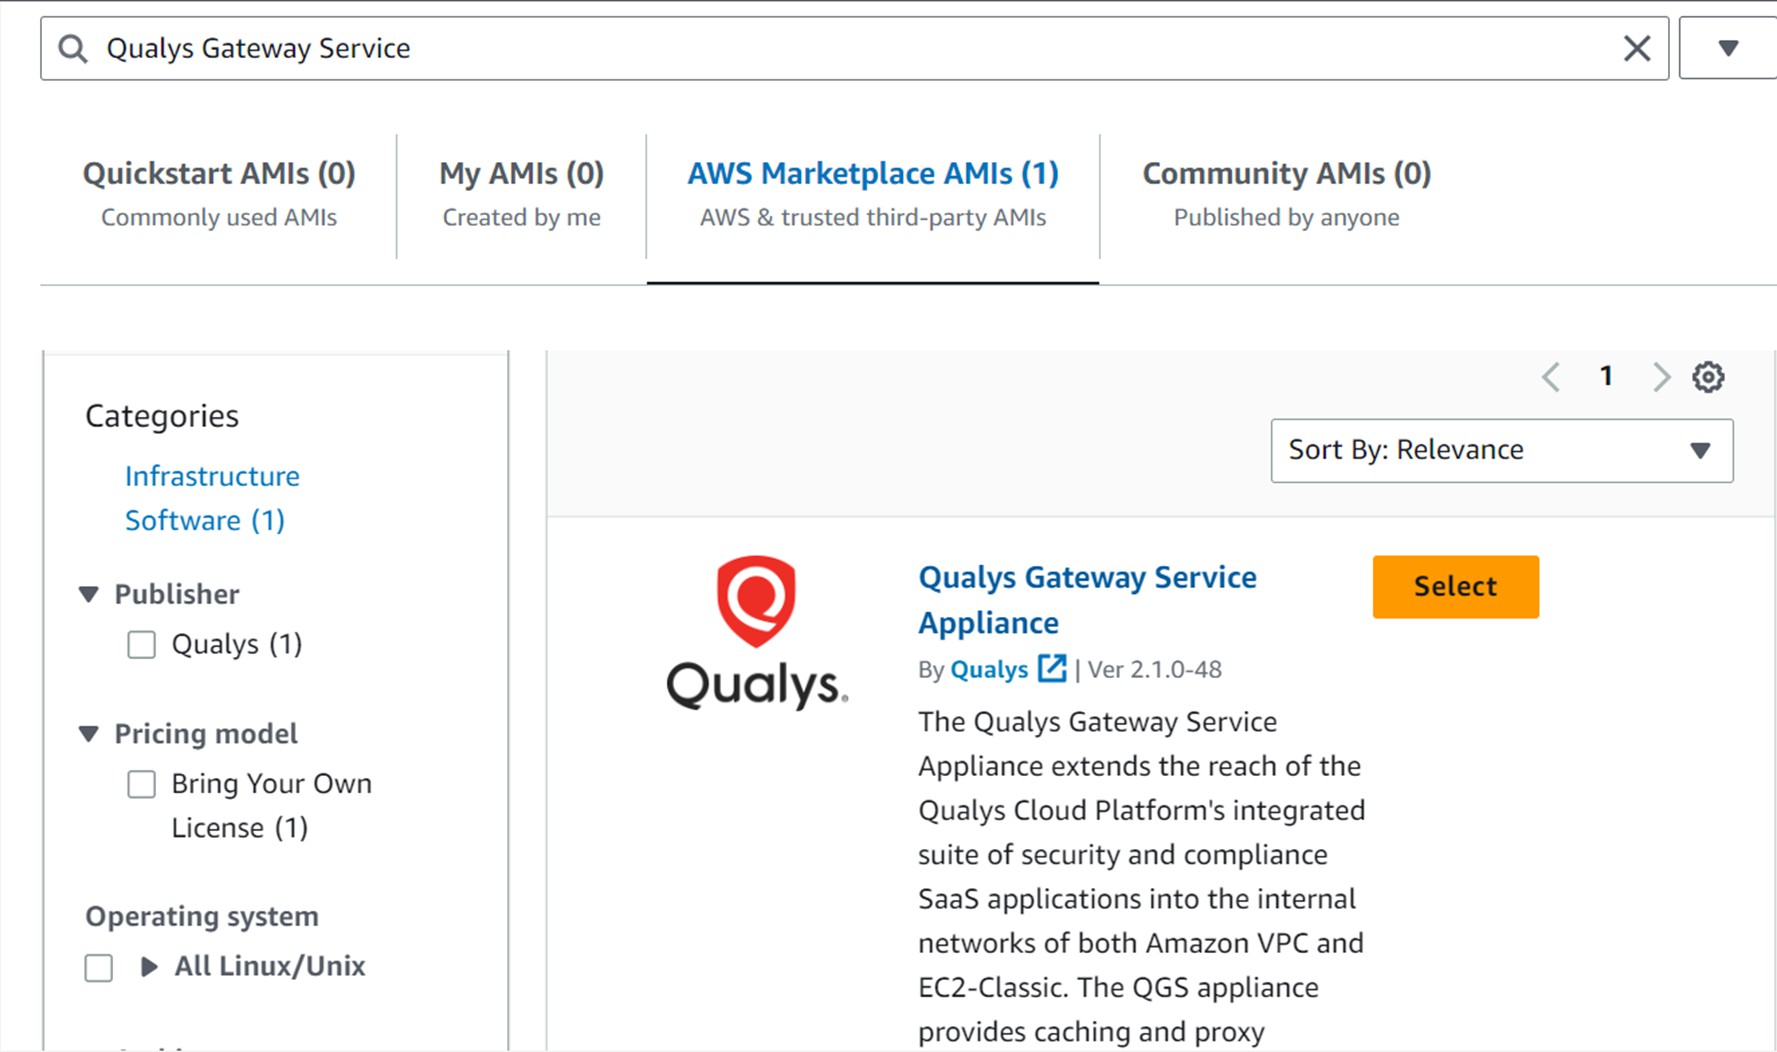Open results preferences gear icon
1777x1052 pixels.
(x=1708, y=377)
